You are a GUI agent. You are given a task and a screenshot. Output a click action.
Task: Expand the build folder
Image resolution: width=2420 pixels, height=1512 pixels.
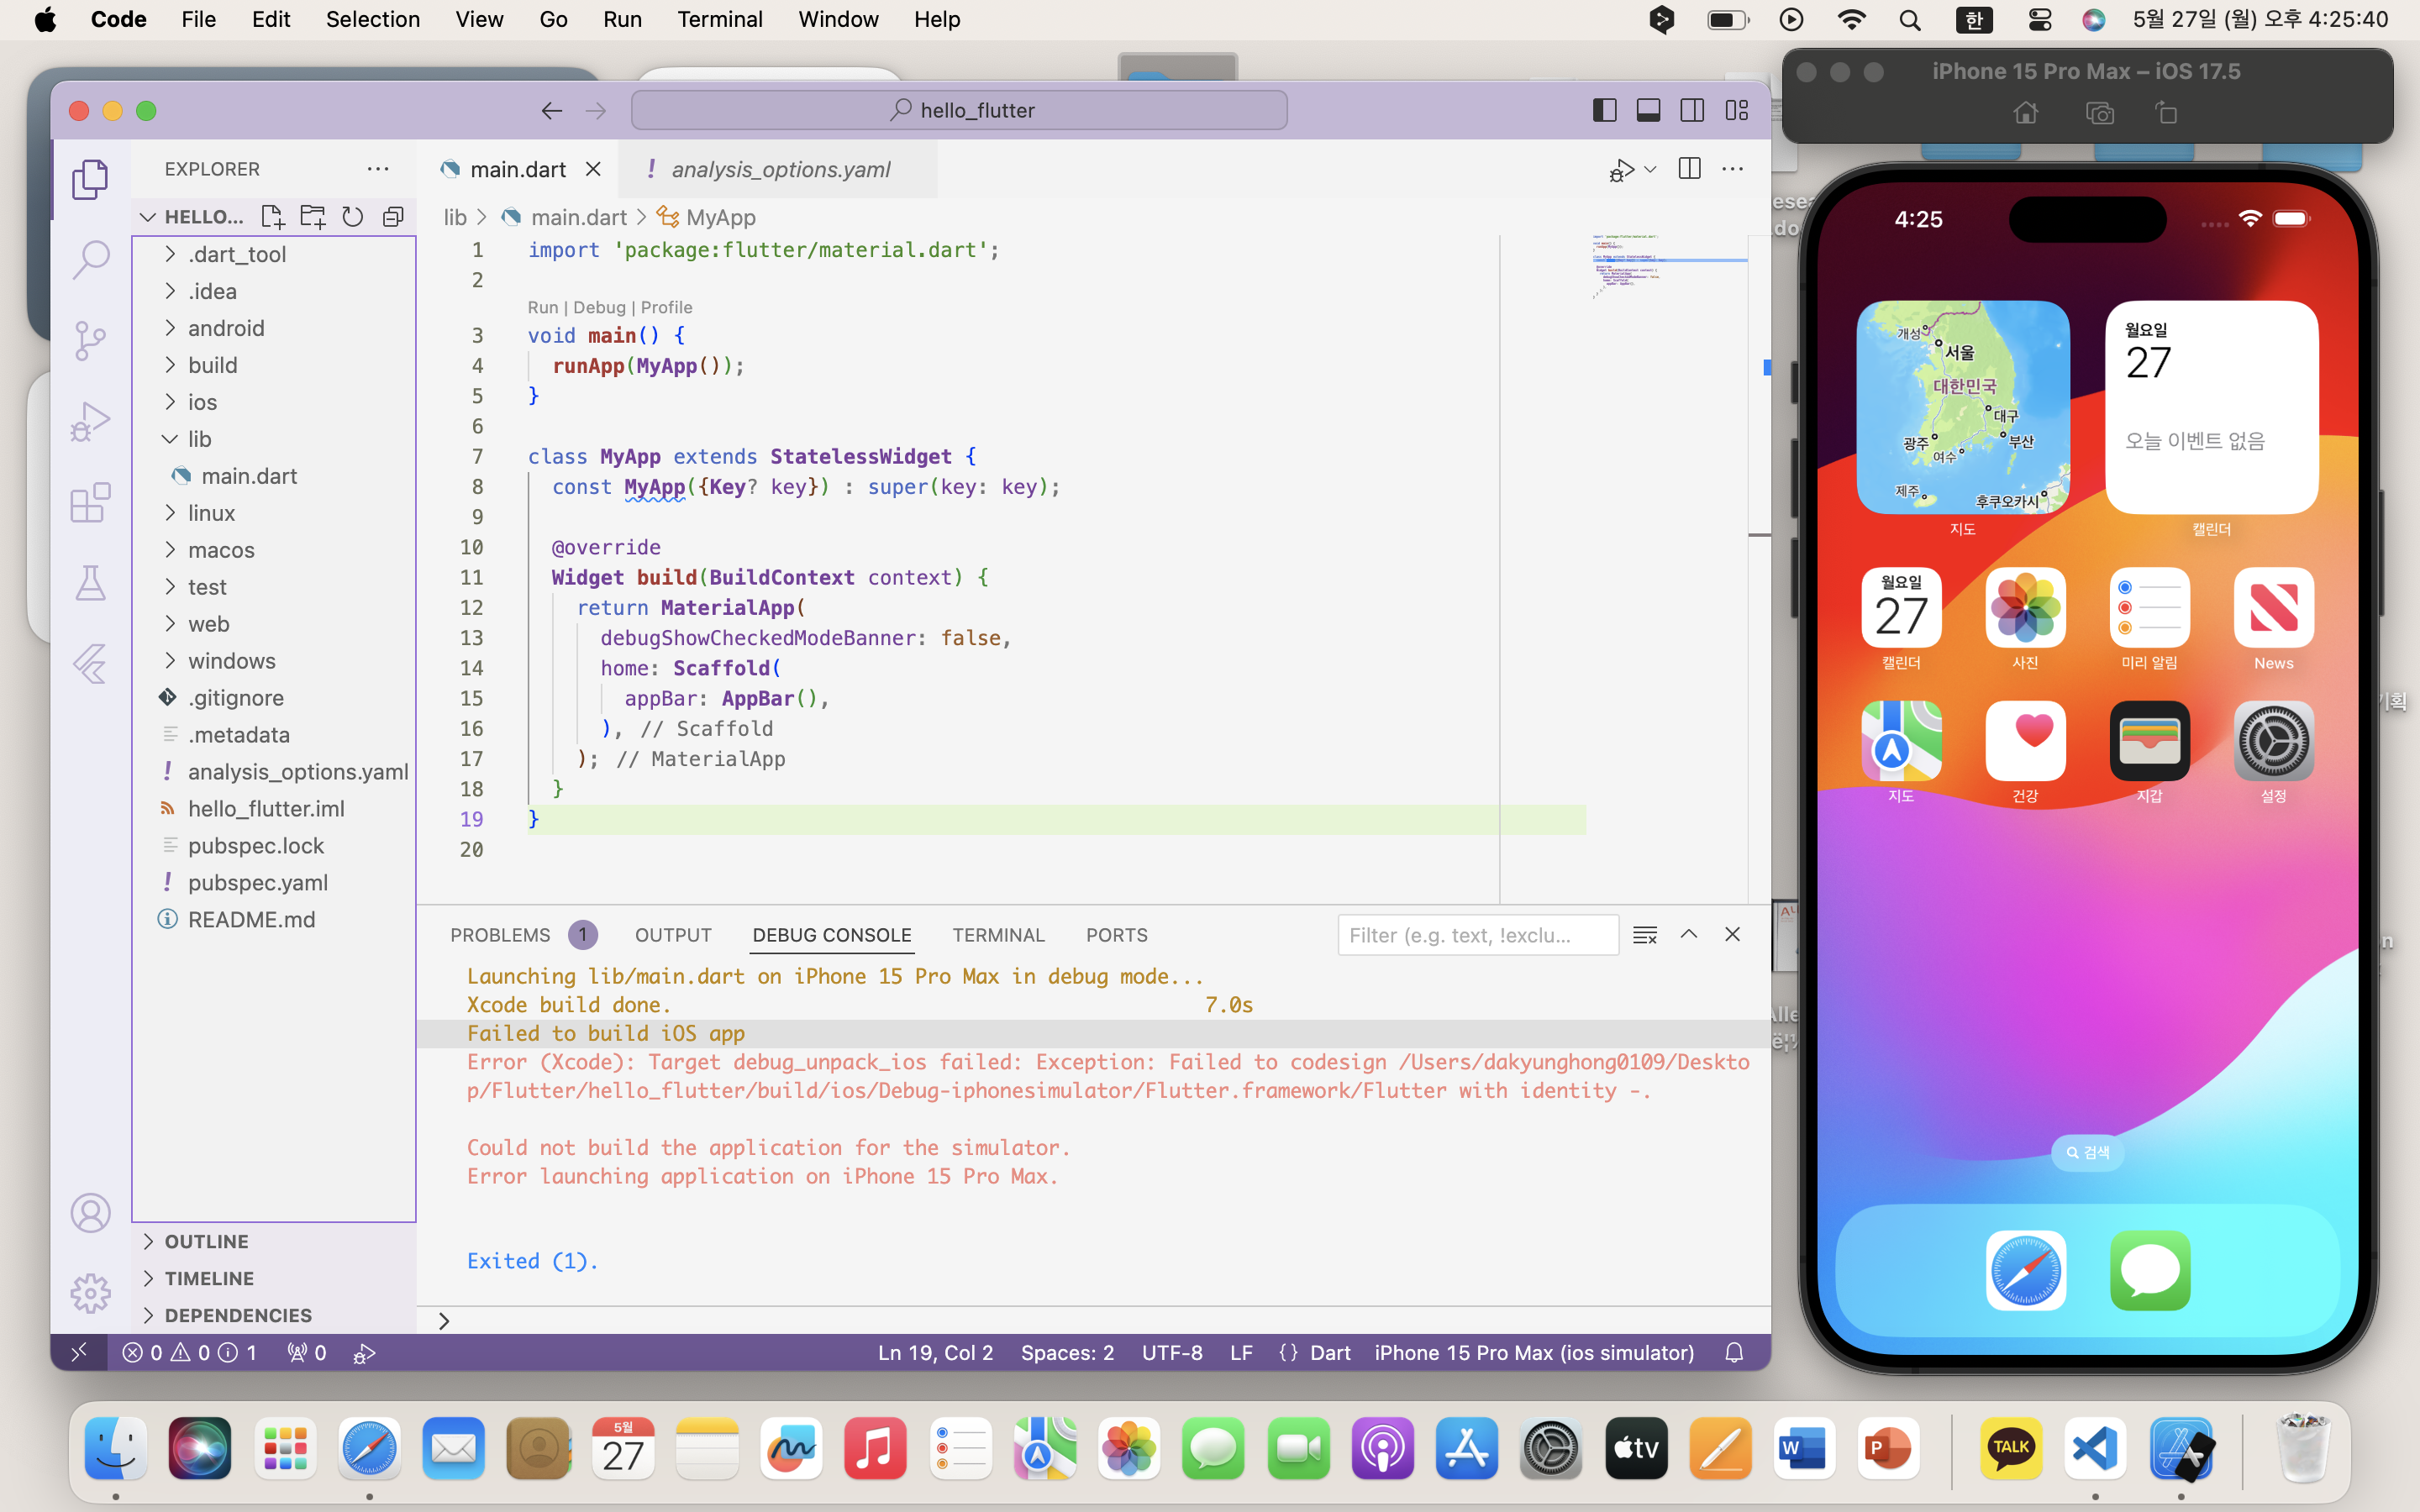click(x=274, y=365)
